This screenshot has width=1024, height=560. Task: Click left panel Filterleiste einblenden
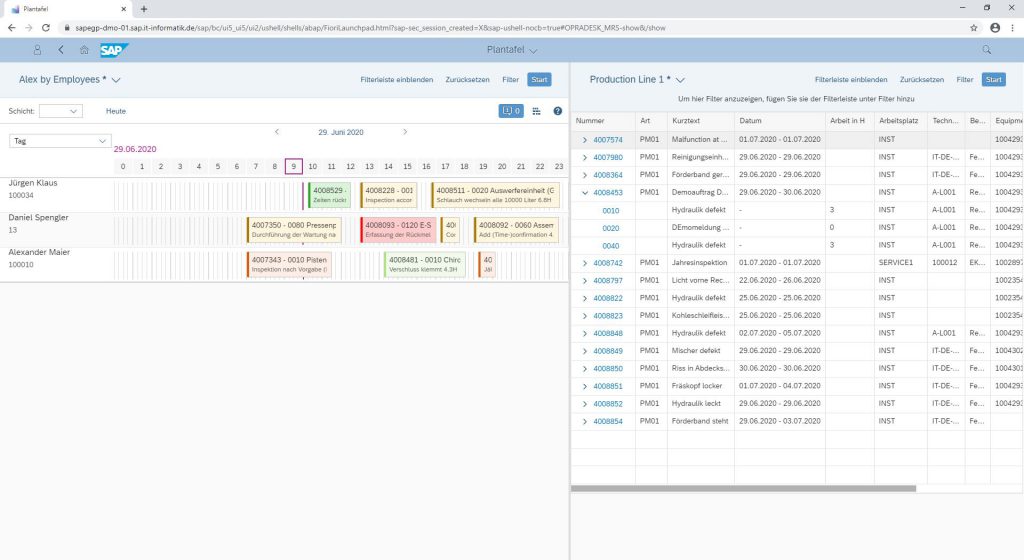coord(396,80)
